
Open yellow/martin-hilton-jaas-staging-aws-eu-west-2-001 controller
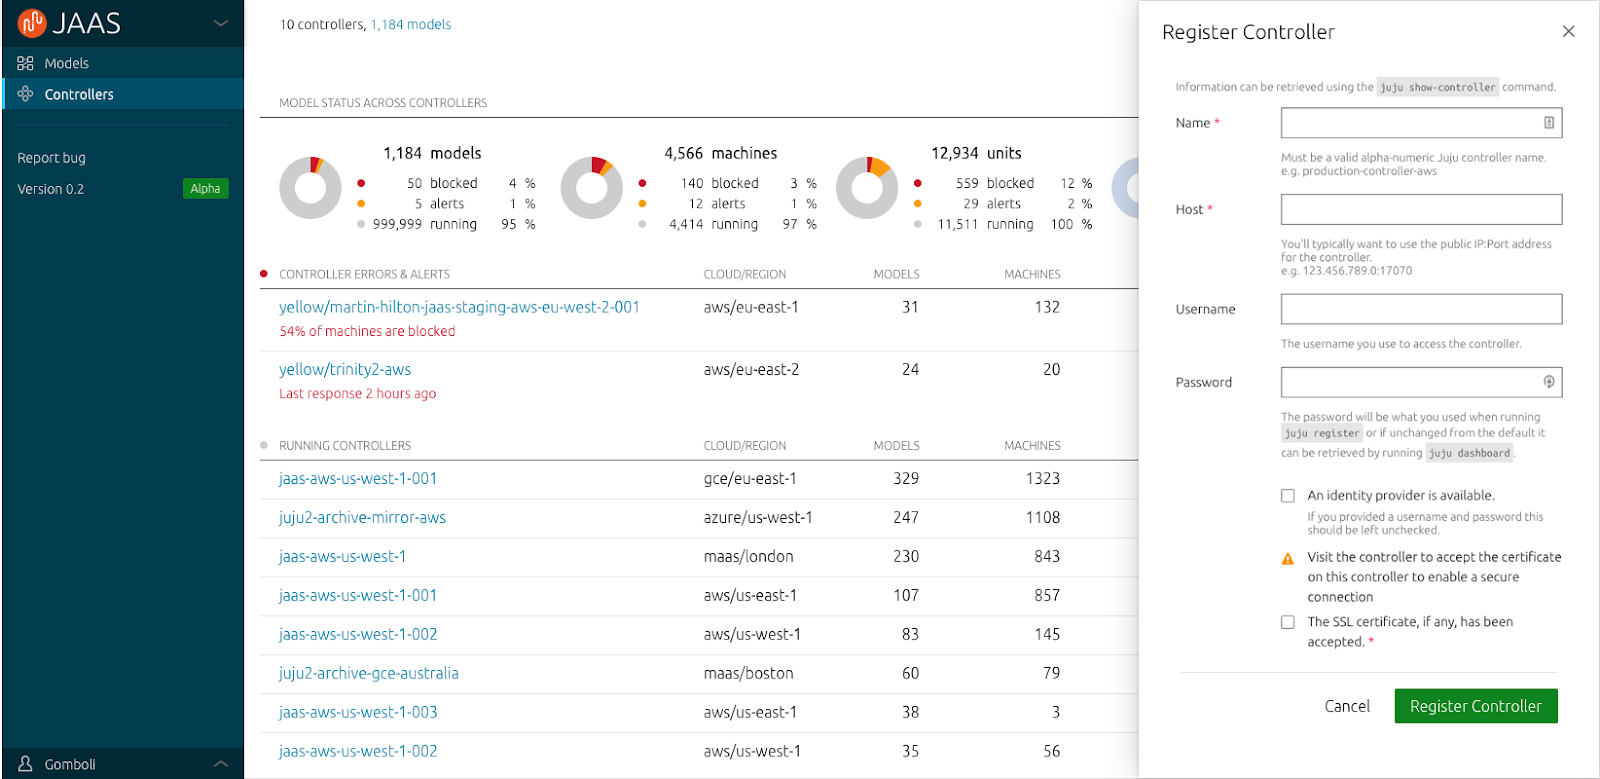click(x=459, y=307)
